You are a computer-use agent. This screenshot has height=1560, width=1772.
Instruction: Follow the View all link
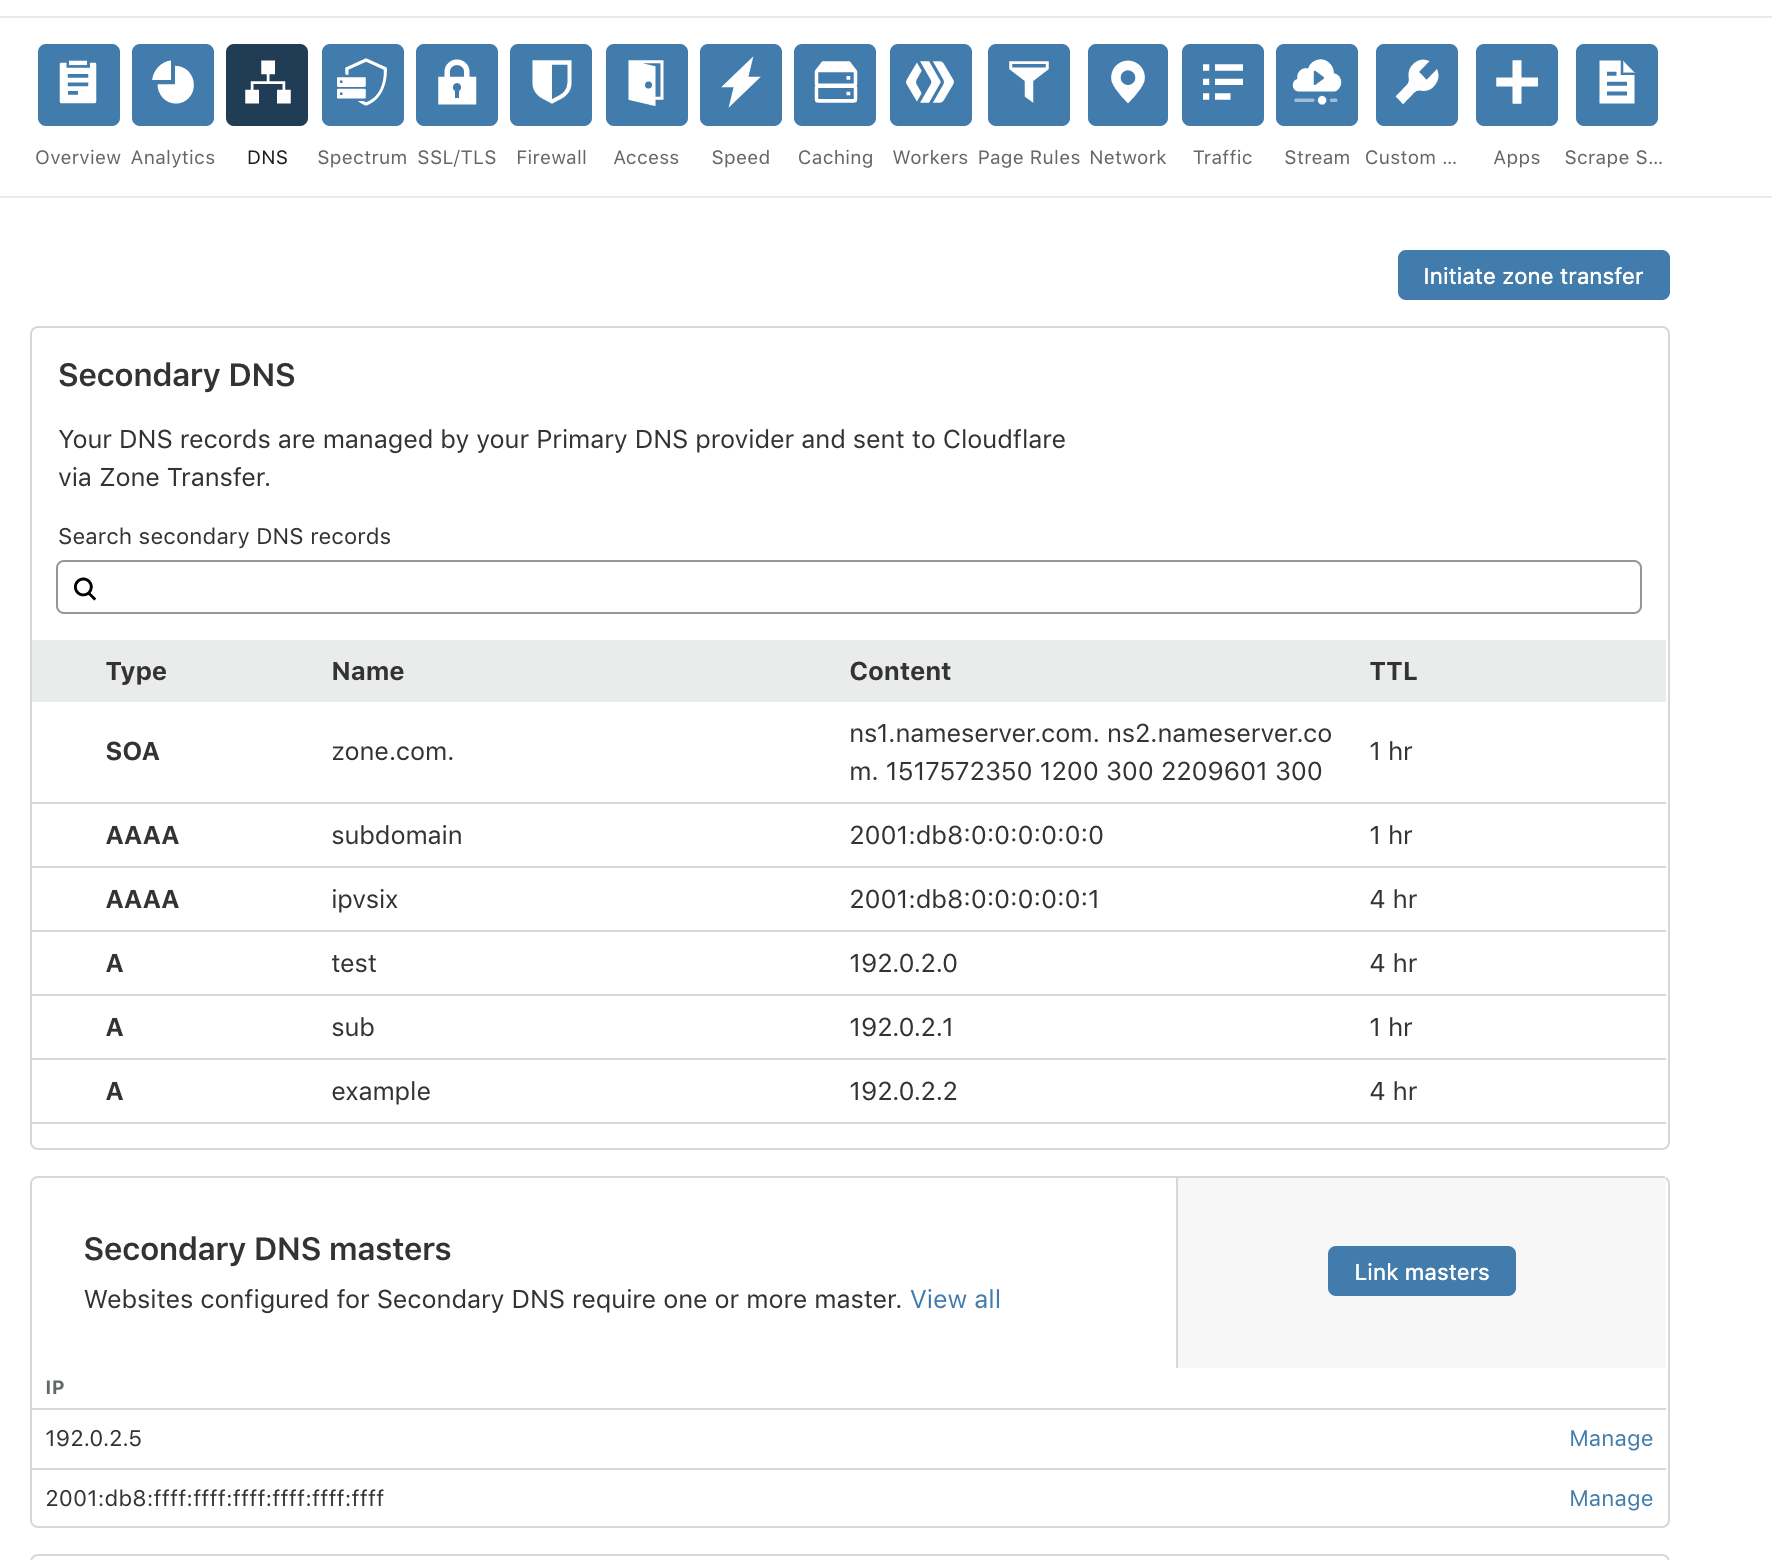pos(955,1299)
